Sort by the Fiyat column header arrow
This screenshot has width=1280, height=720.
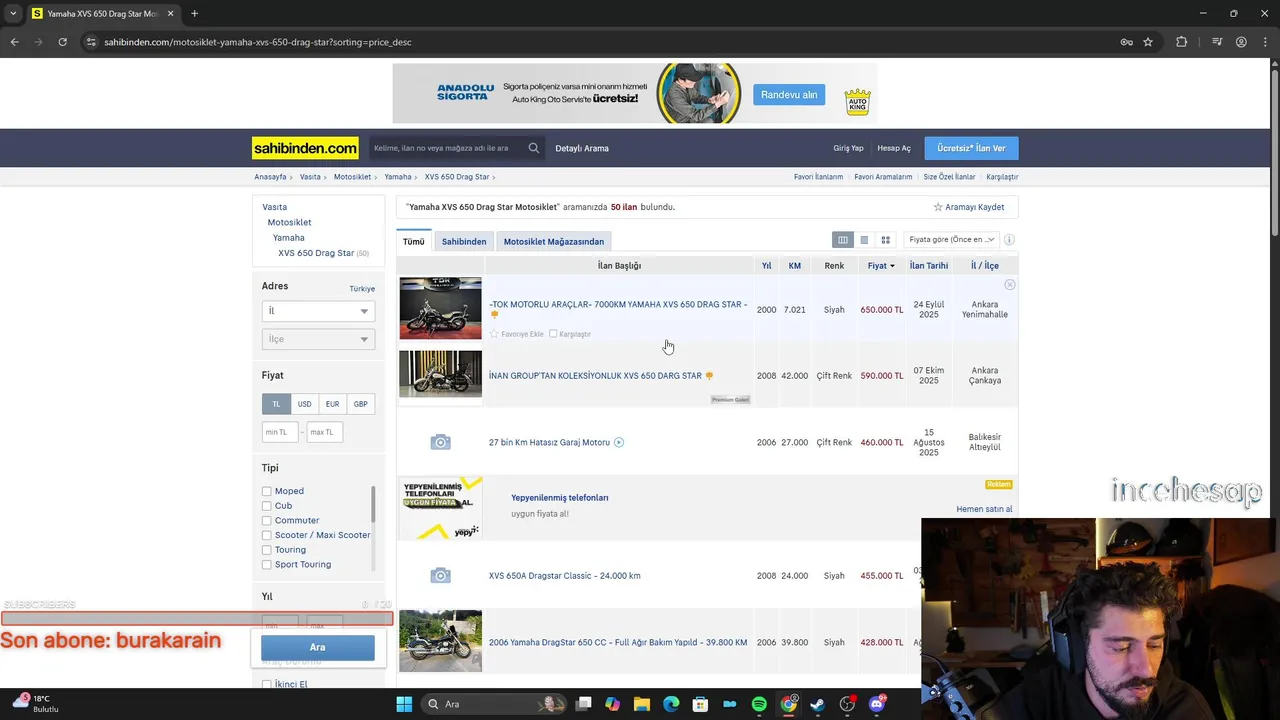click(892, 266)
